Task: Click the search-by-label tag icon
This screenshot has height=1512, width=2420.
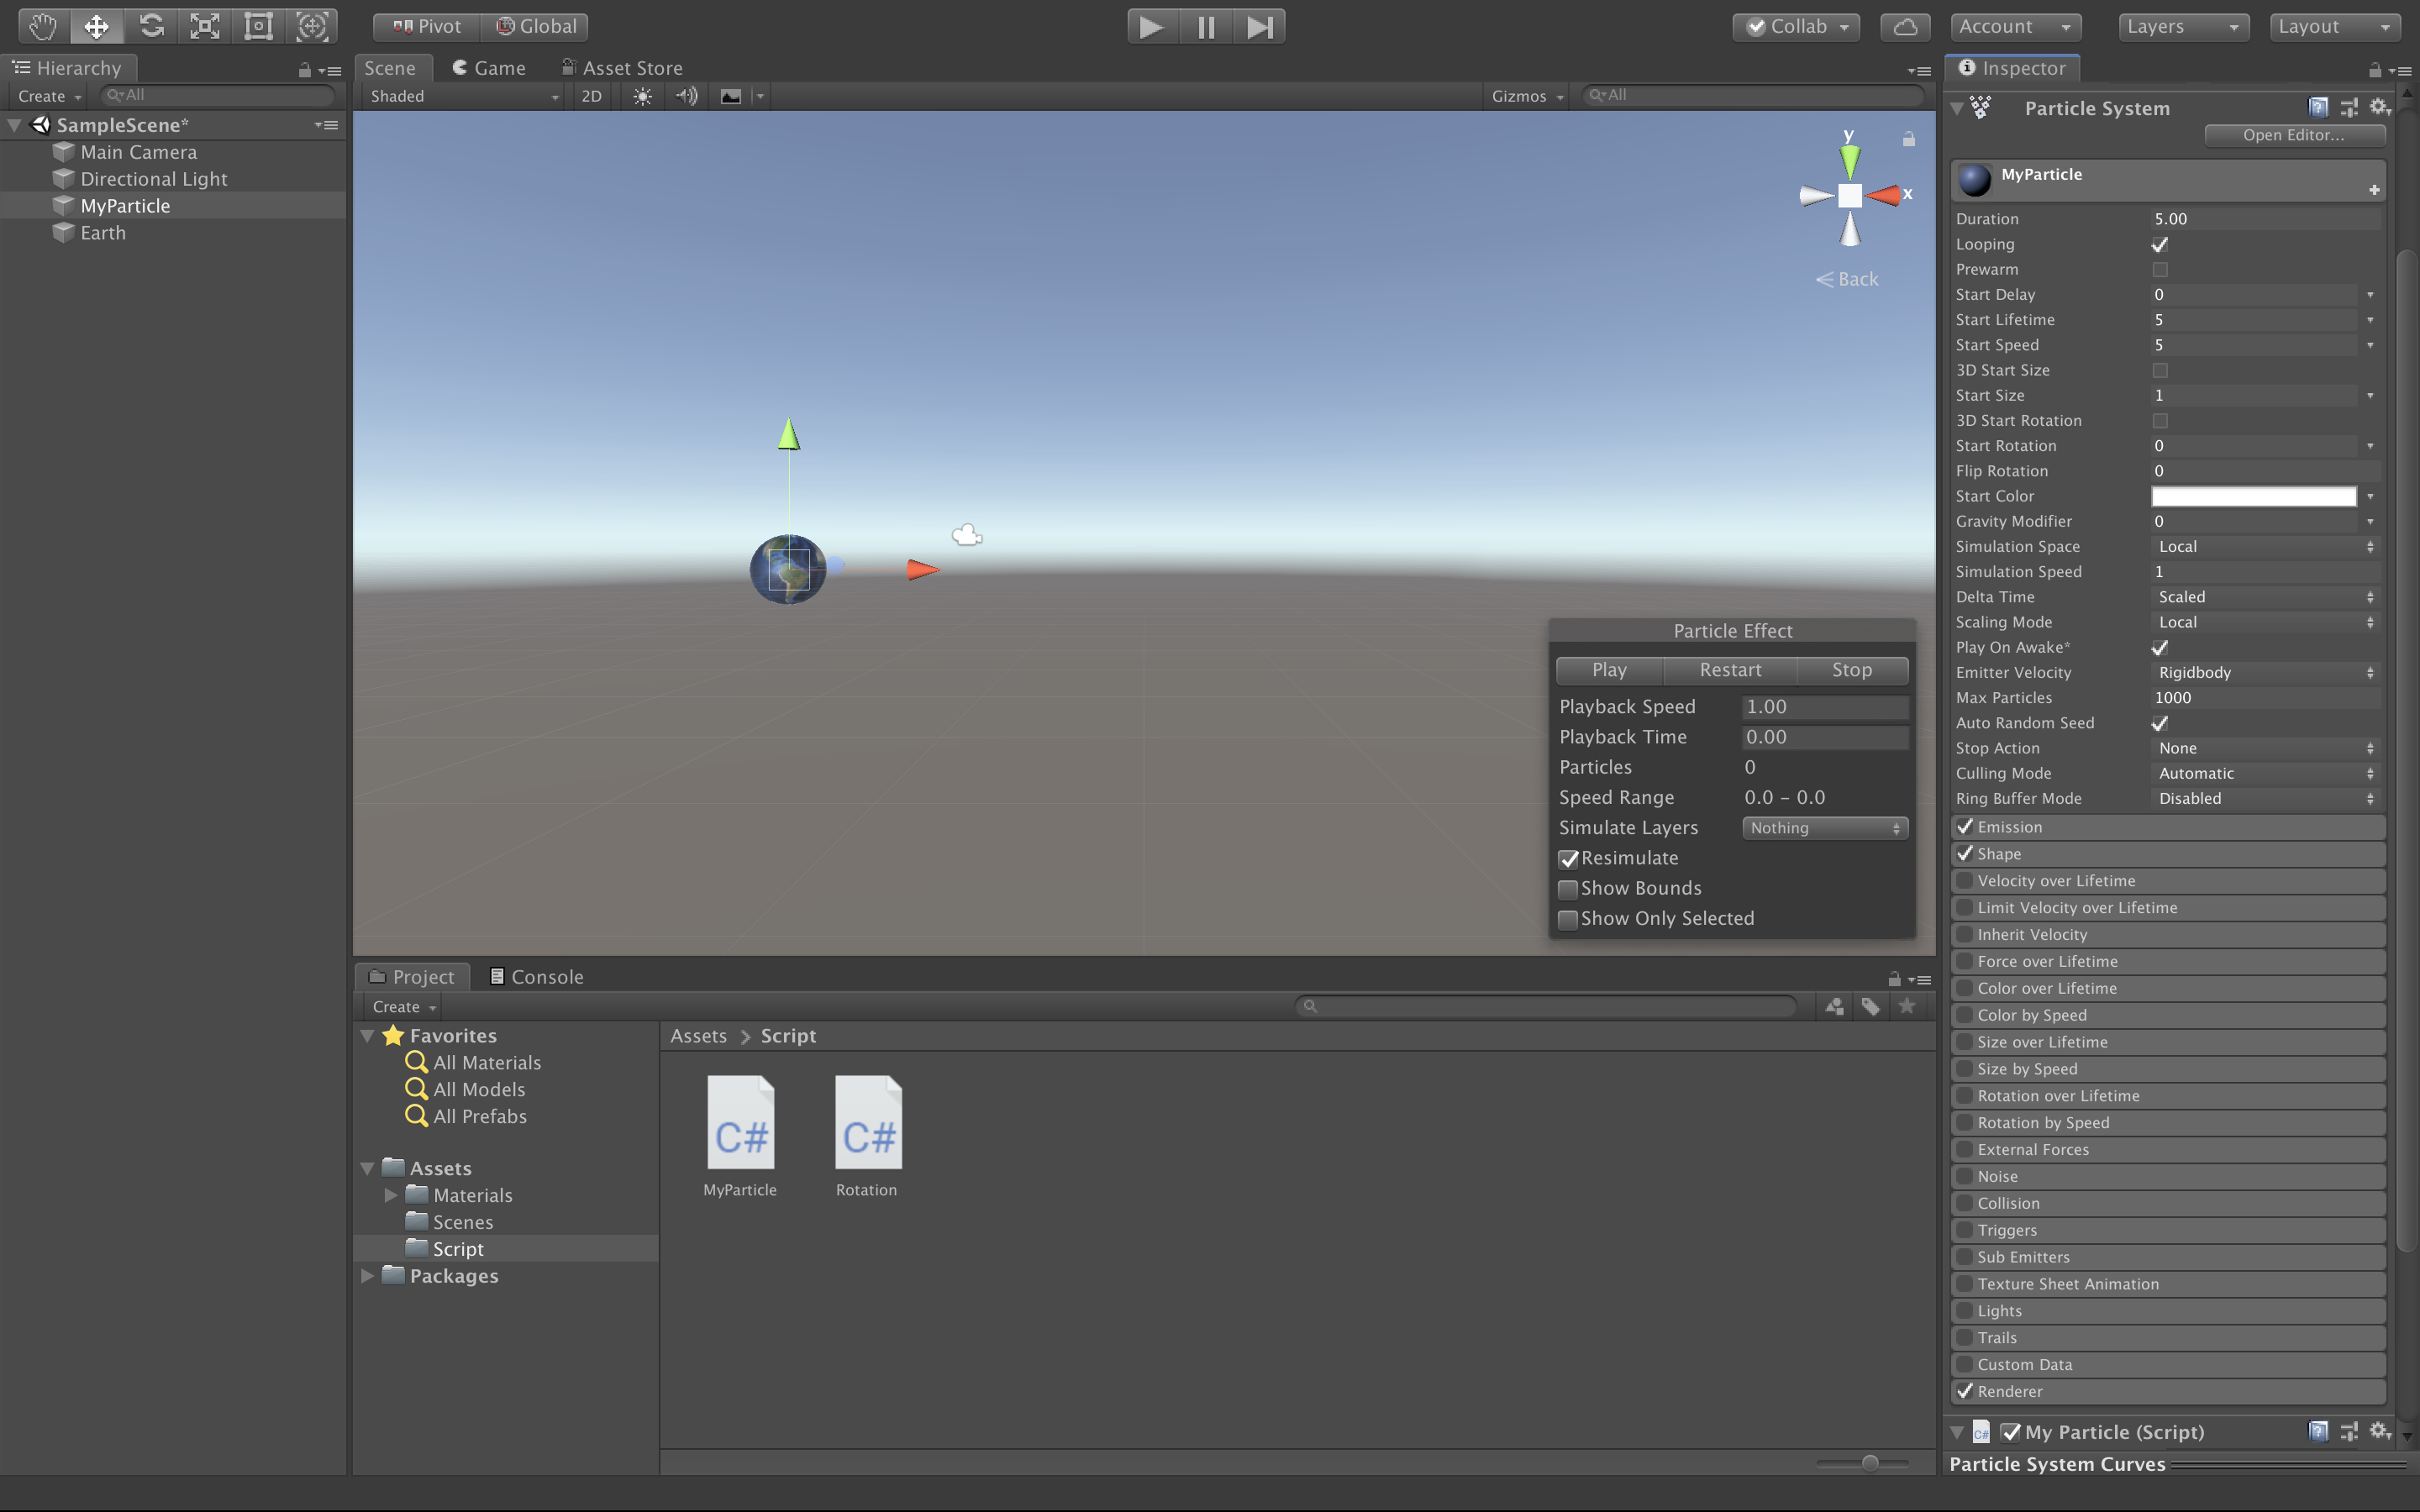Action: click(1870, 1006)
